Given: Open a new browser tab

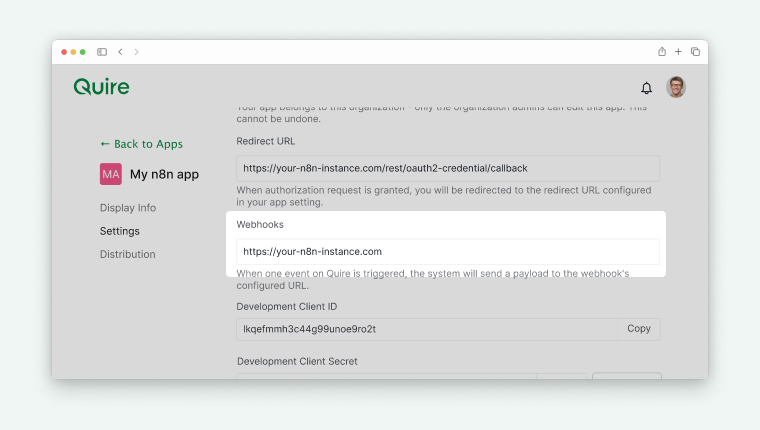Looking at the screenshot, I should 678,52.
